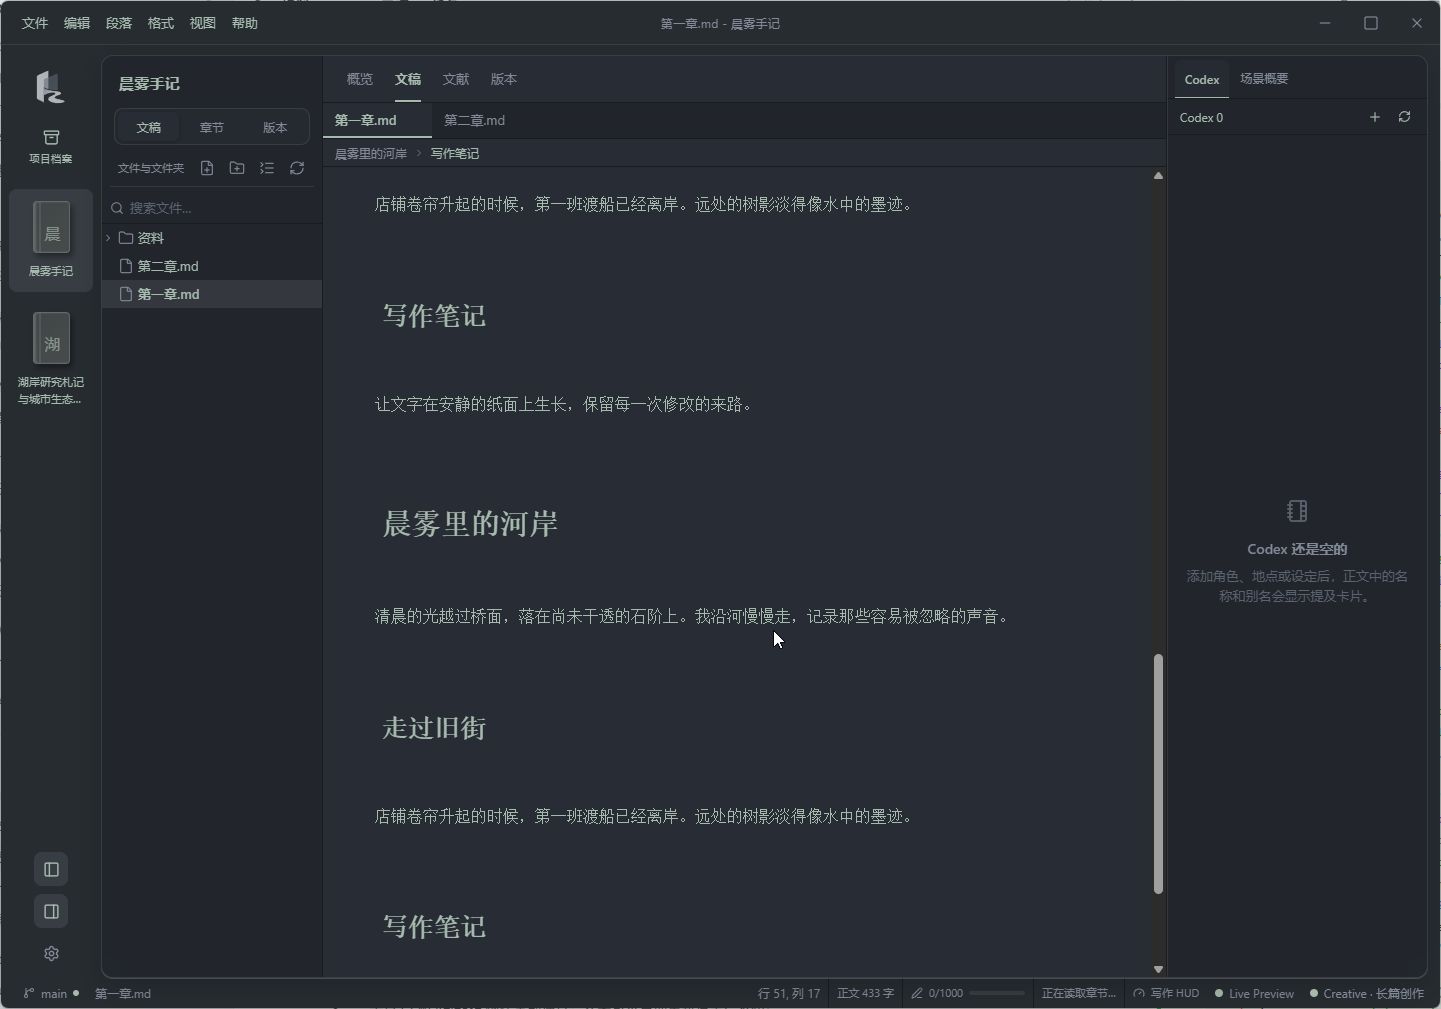Screen dimensions: 1441x1009
Task: Open the 项目档案 archive icon
Action: 51,146
